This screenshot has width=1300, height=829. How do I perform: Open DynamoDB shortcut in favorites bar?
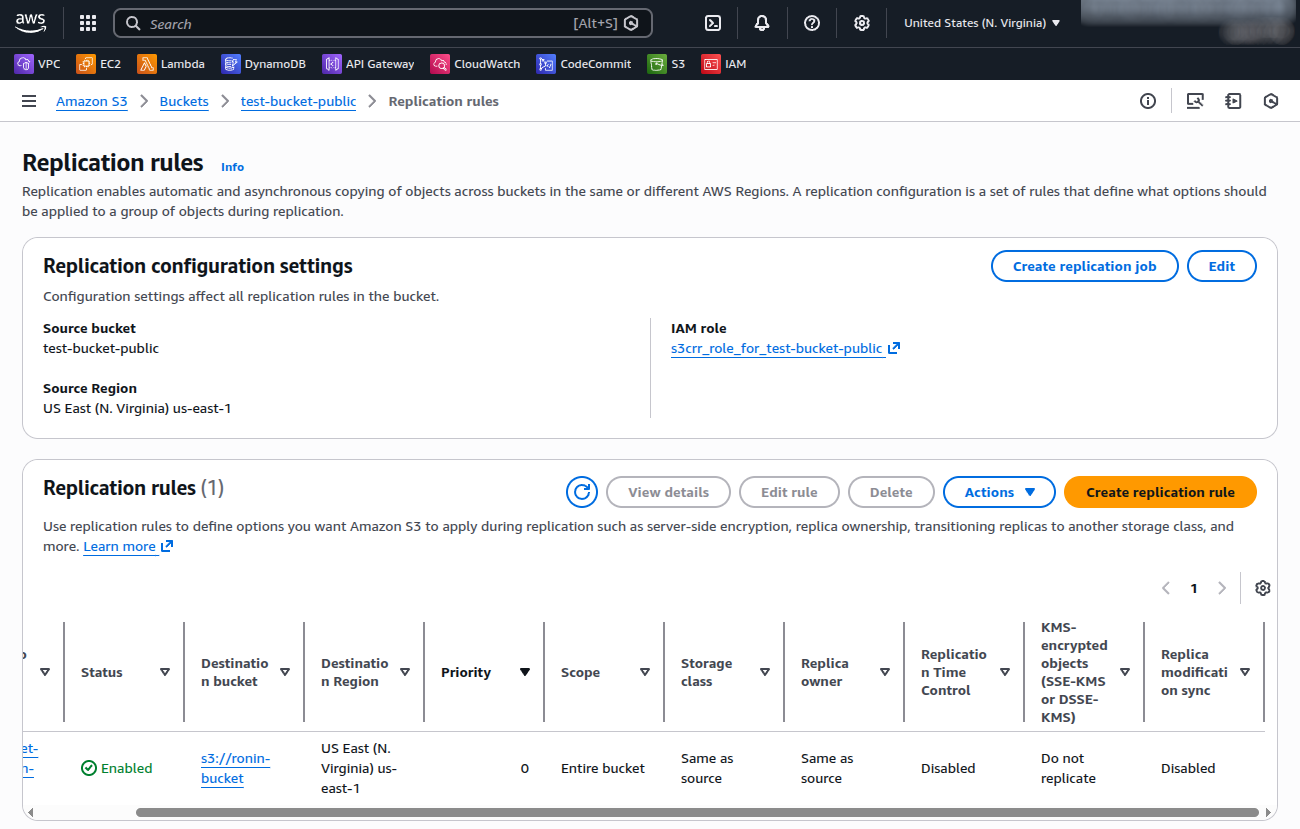[x=264, y=64]
